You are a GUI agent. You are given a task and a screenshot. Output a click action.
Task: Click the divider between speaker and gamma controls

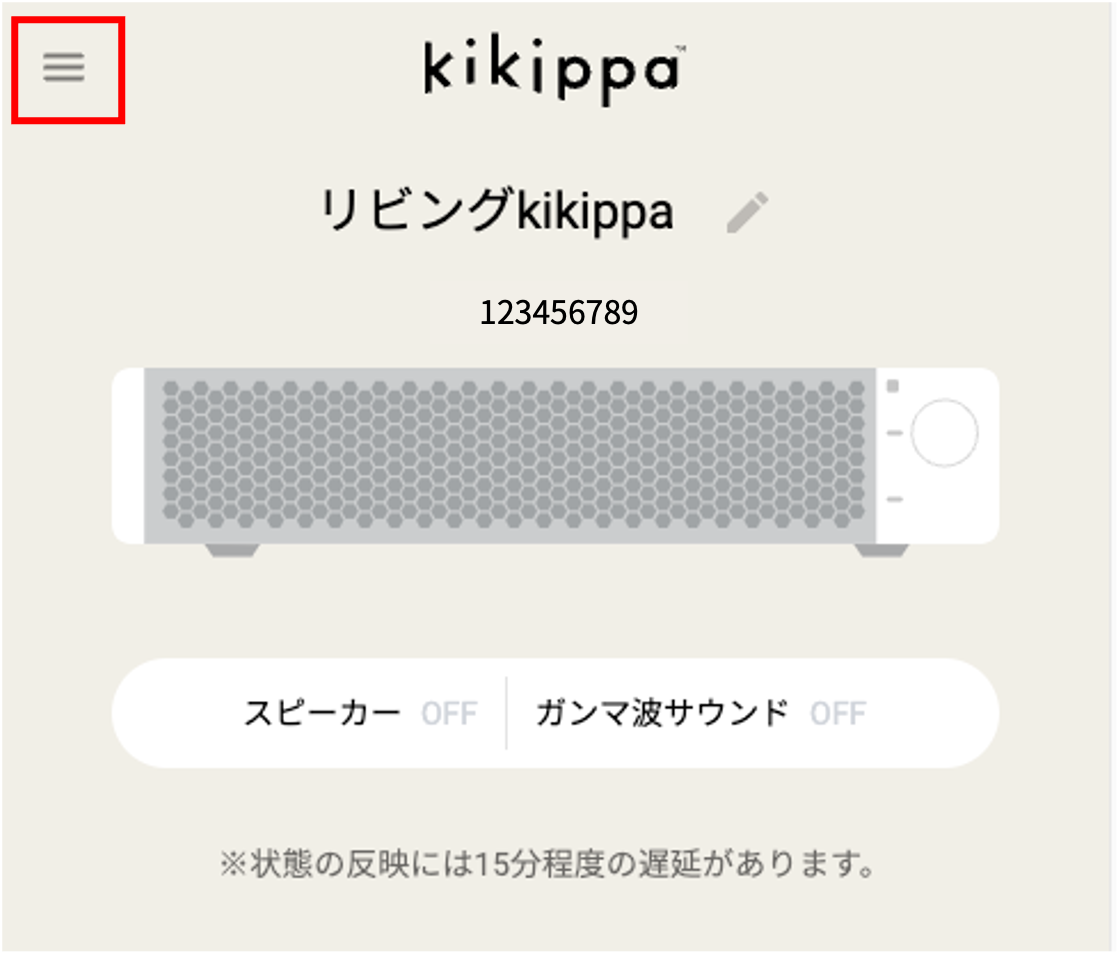tap(505, 712)
